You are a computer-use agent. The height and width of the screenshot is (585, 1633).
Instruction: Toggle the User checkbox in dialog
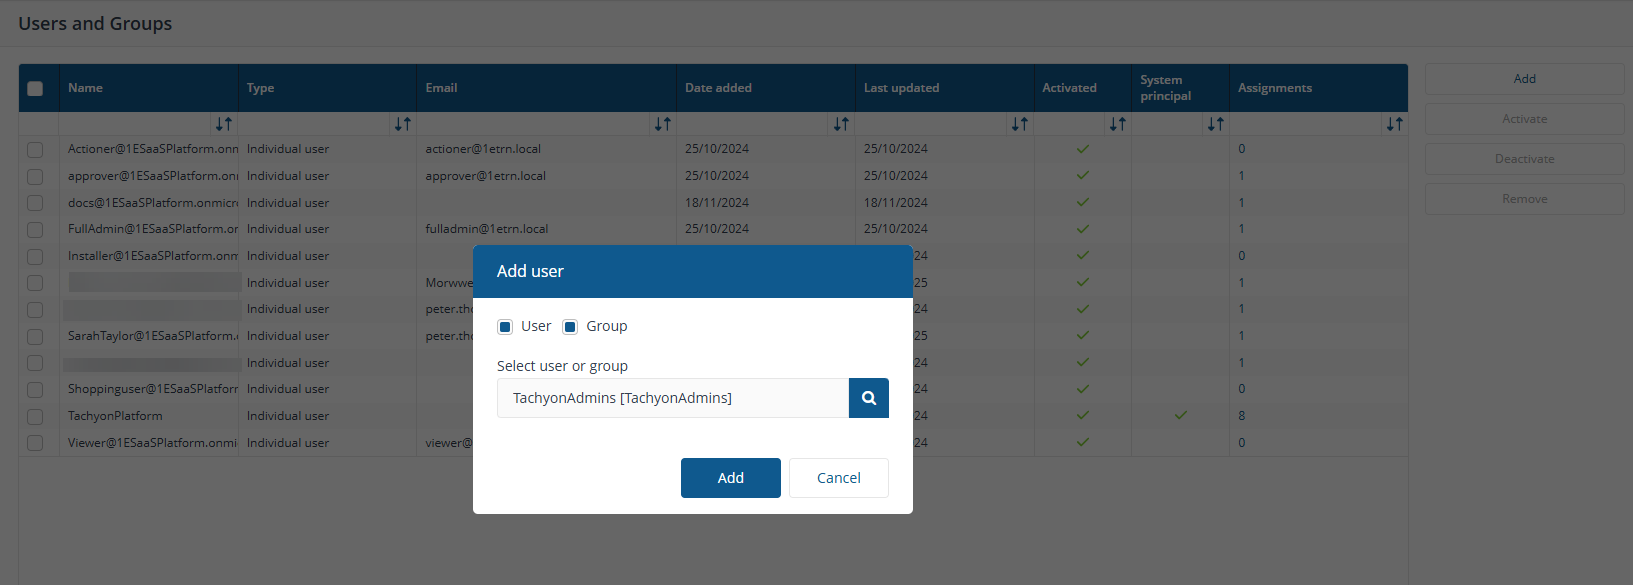pyautogui.click(x=505, y=327)
